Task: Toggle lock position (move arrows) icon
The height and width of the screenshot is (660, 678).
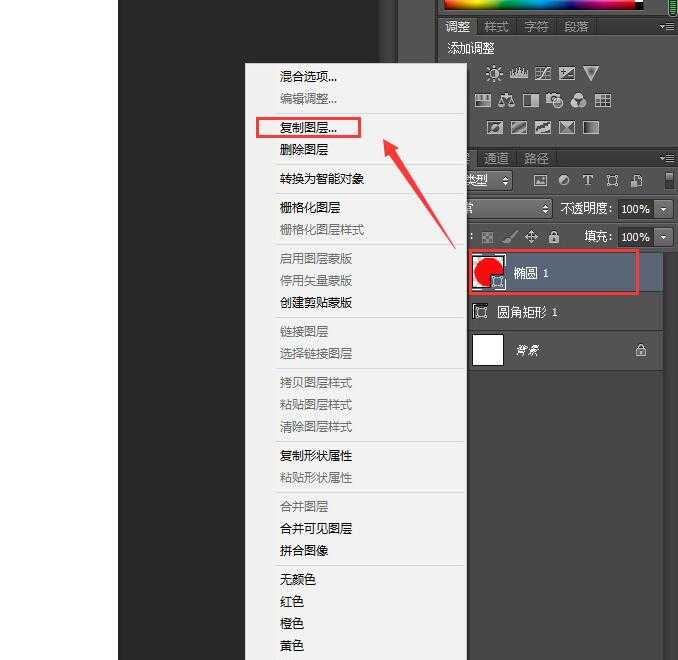Action: click(531, 237)
